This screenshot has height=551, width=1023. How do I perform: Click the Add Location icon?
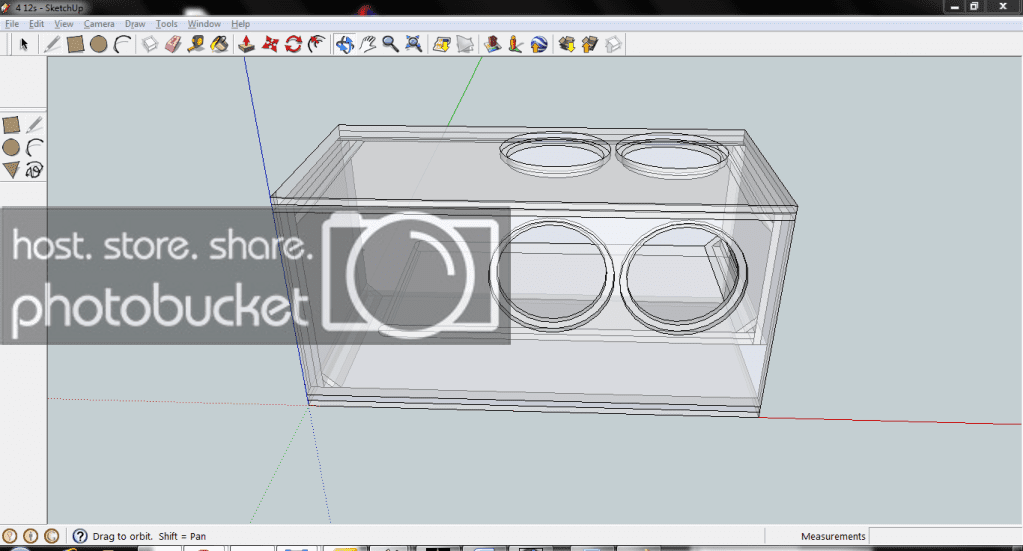pos(442,44)
